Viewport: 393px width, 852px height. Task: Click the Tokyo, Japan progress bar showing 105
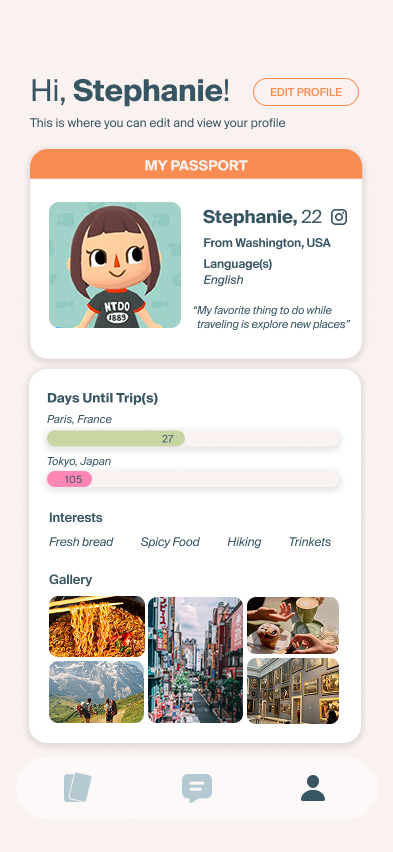coord(194,479)
